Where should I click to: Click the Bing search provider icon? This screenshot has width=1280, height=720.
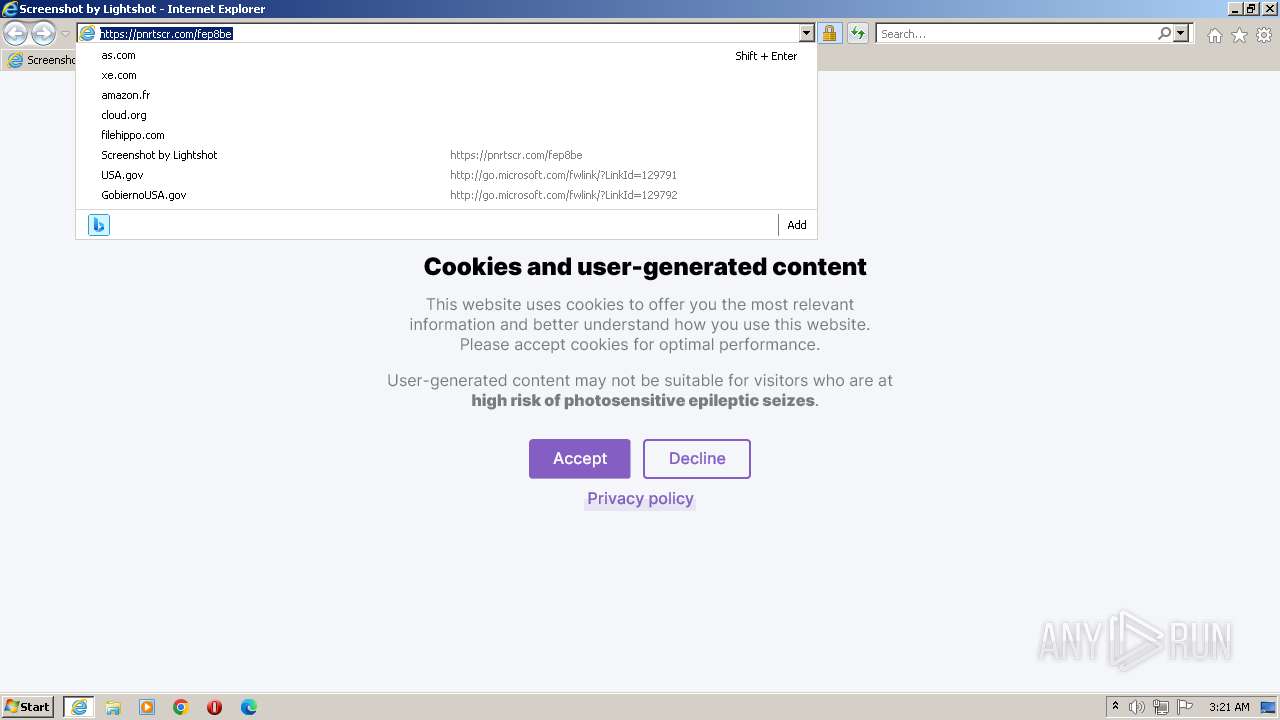pyautogui.click(x=99, y=225)
